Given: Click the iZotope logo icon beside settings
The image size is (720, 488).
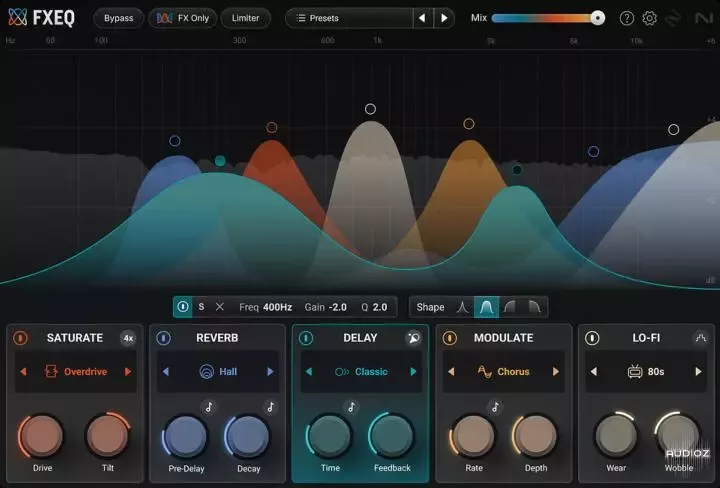Looking at the screenshot, I should (x=673, y=18).
